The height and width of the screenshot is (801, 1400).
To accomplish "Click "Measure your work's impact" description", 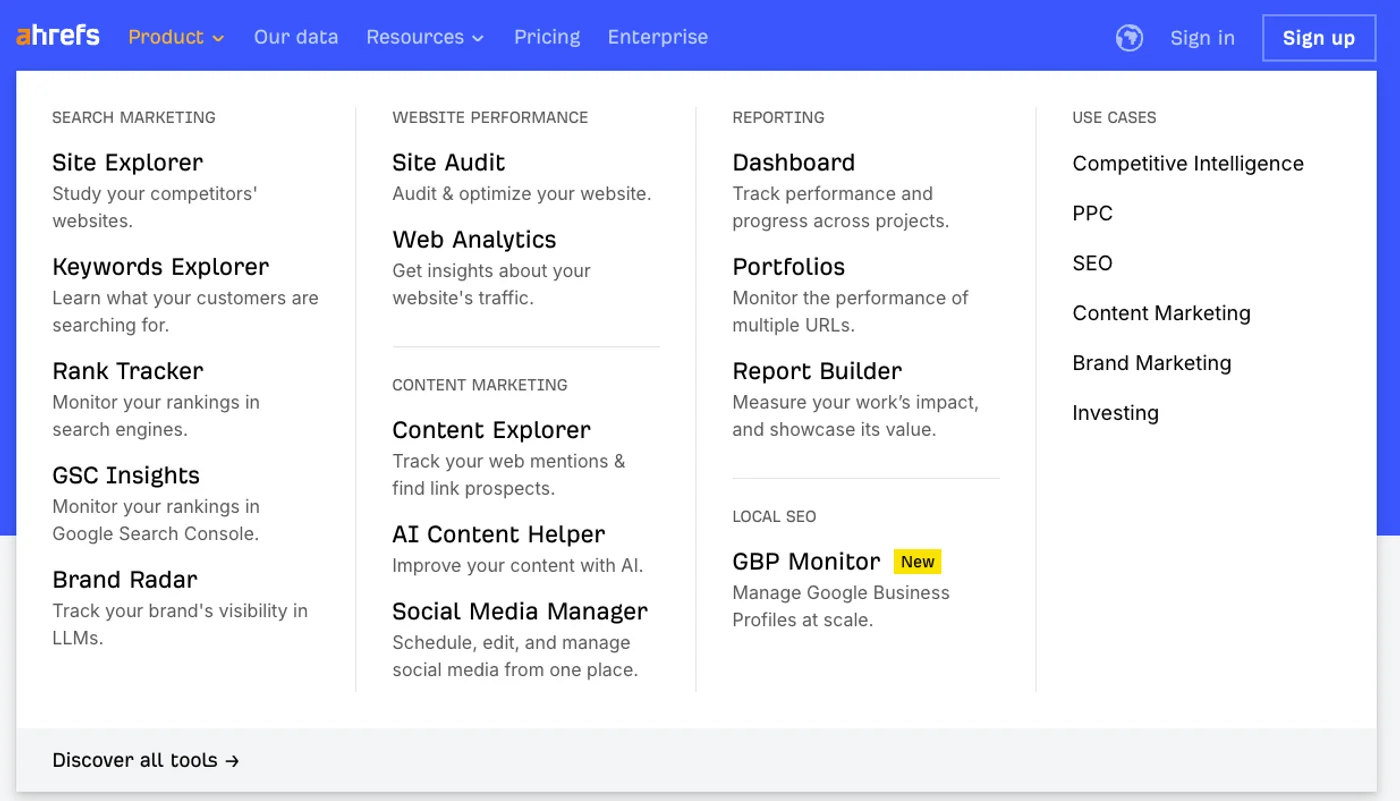I will pos(855,416).
